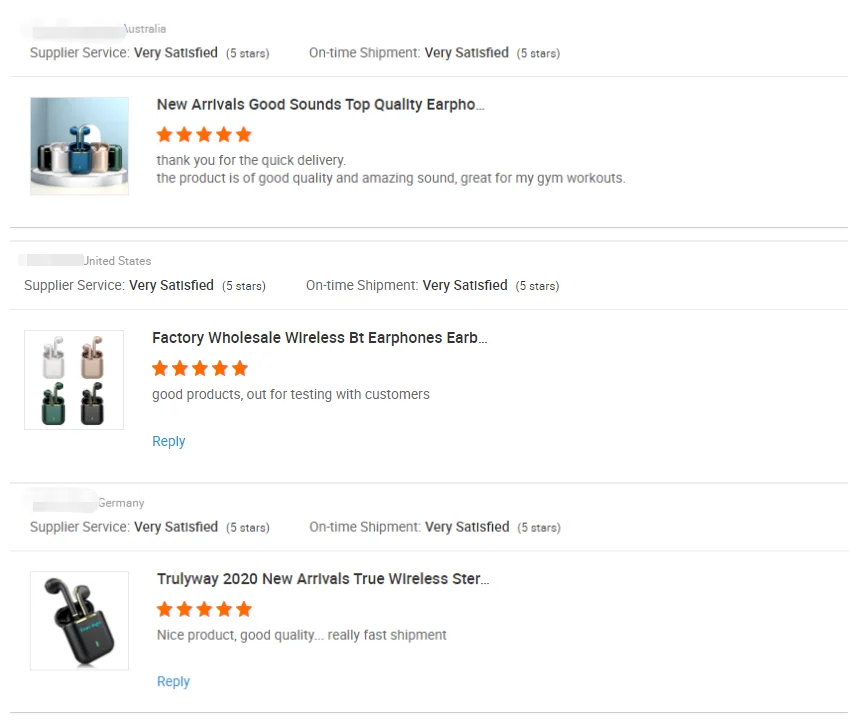Viewport: 858px width, 725px height.
Task: Click the multicolor earphones product thumbnail
Action: coord(79,146)
